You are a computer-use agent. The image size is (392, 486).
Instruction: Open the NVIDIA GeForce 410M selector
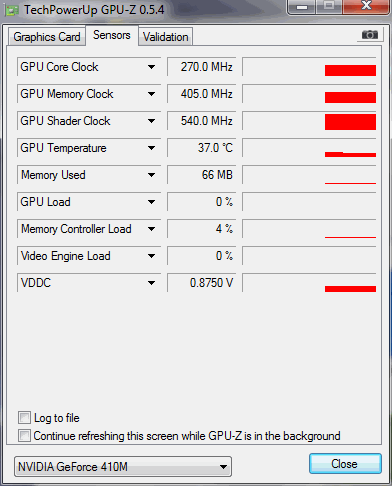pyautogui.click(x=123, y=467)
